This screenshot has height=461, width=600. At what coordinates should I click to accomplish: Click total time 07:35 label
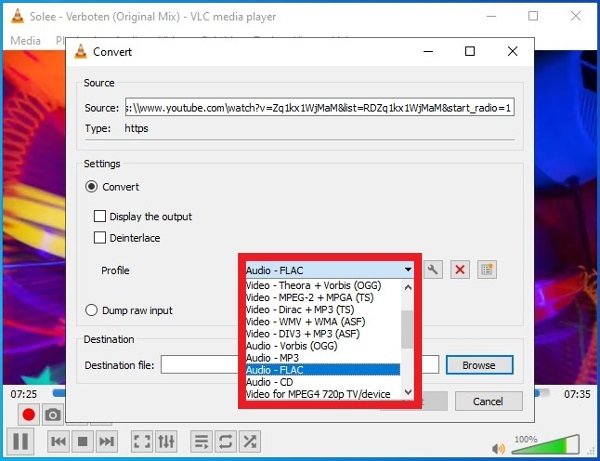[x=577, y=394]
